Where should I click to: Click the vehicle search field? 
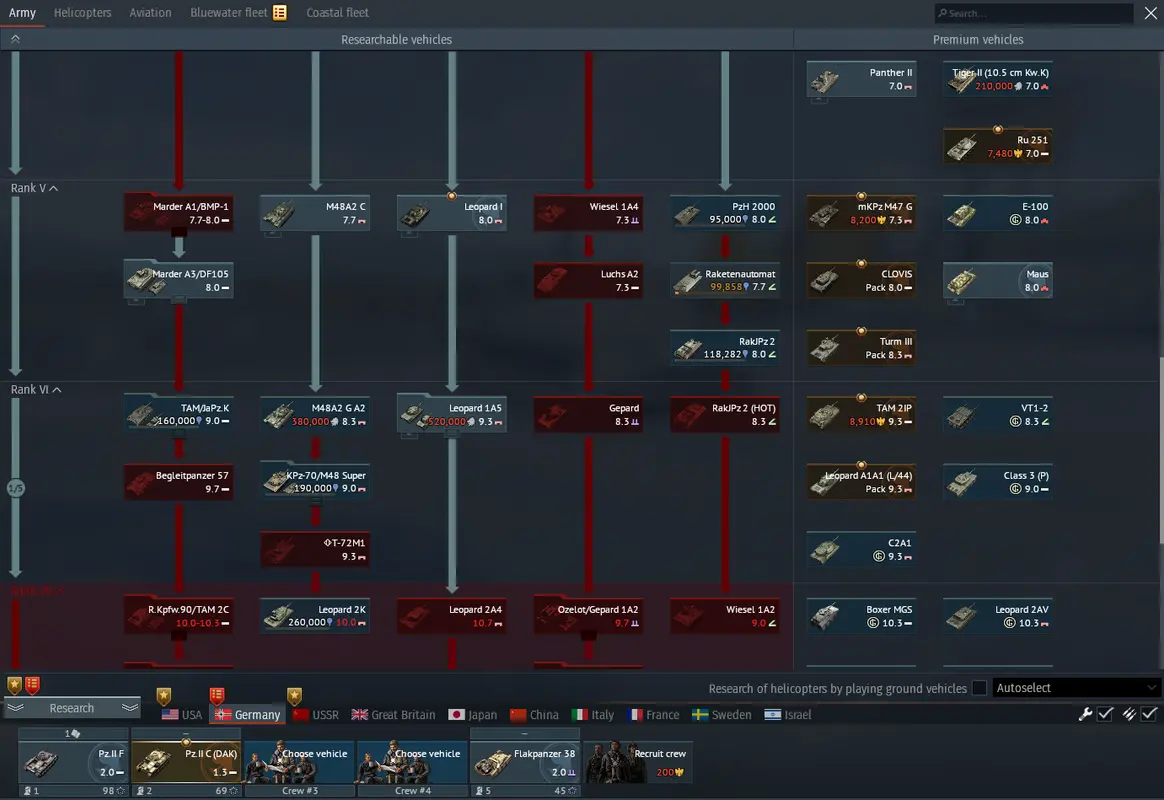point(1035,14)
